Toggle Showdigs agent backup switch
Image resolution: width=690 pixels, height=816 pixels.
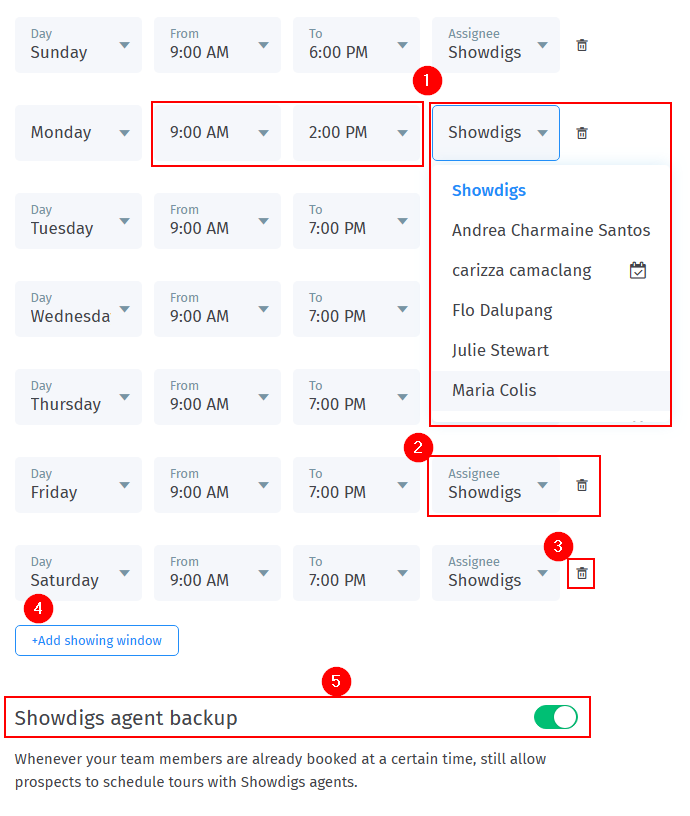click(555, 717)
